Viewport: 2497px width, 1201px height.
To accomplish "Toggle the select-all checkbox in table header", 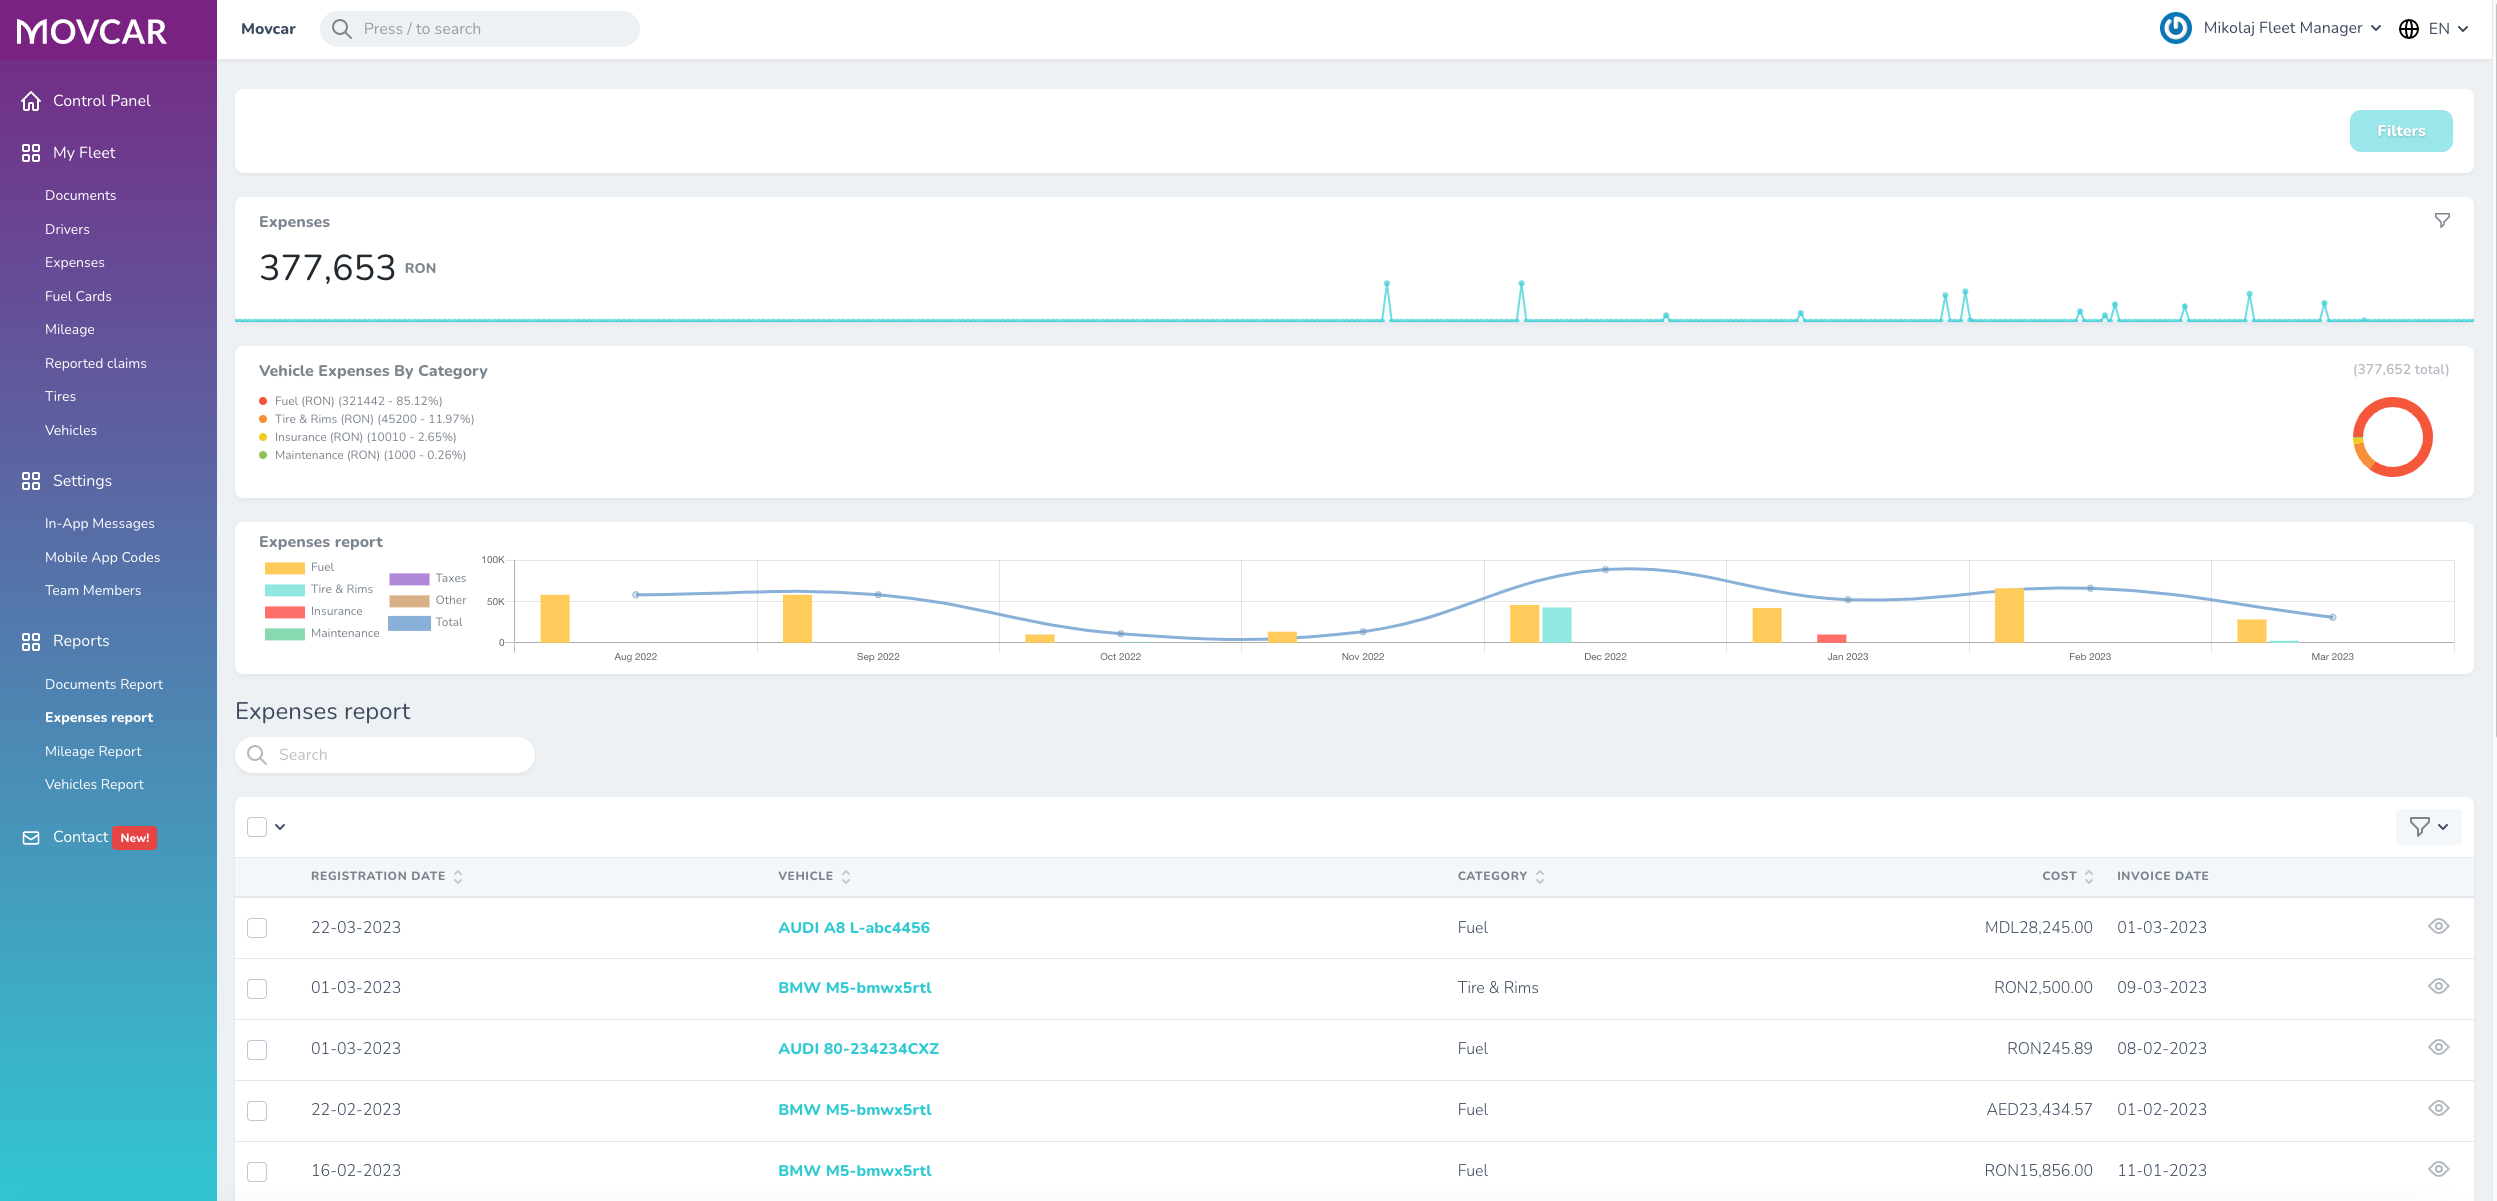I will (x=257, y=827).
